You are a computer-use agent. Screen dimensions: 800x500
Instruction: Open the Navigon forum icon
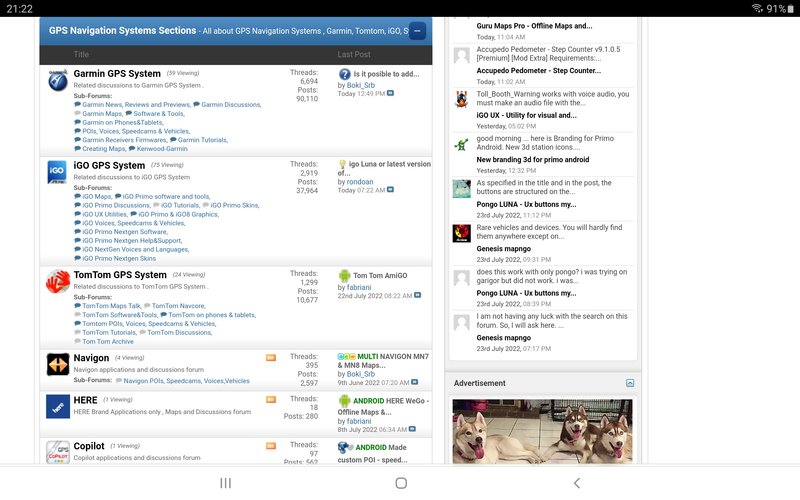coord(58,364)
